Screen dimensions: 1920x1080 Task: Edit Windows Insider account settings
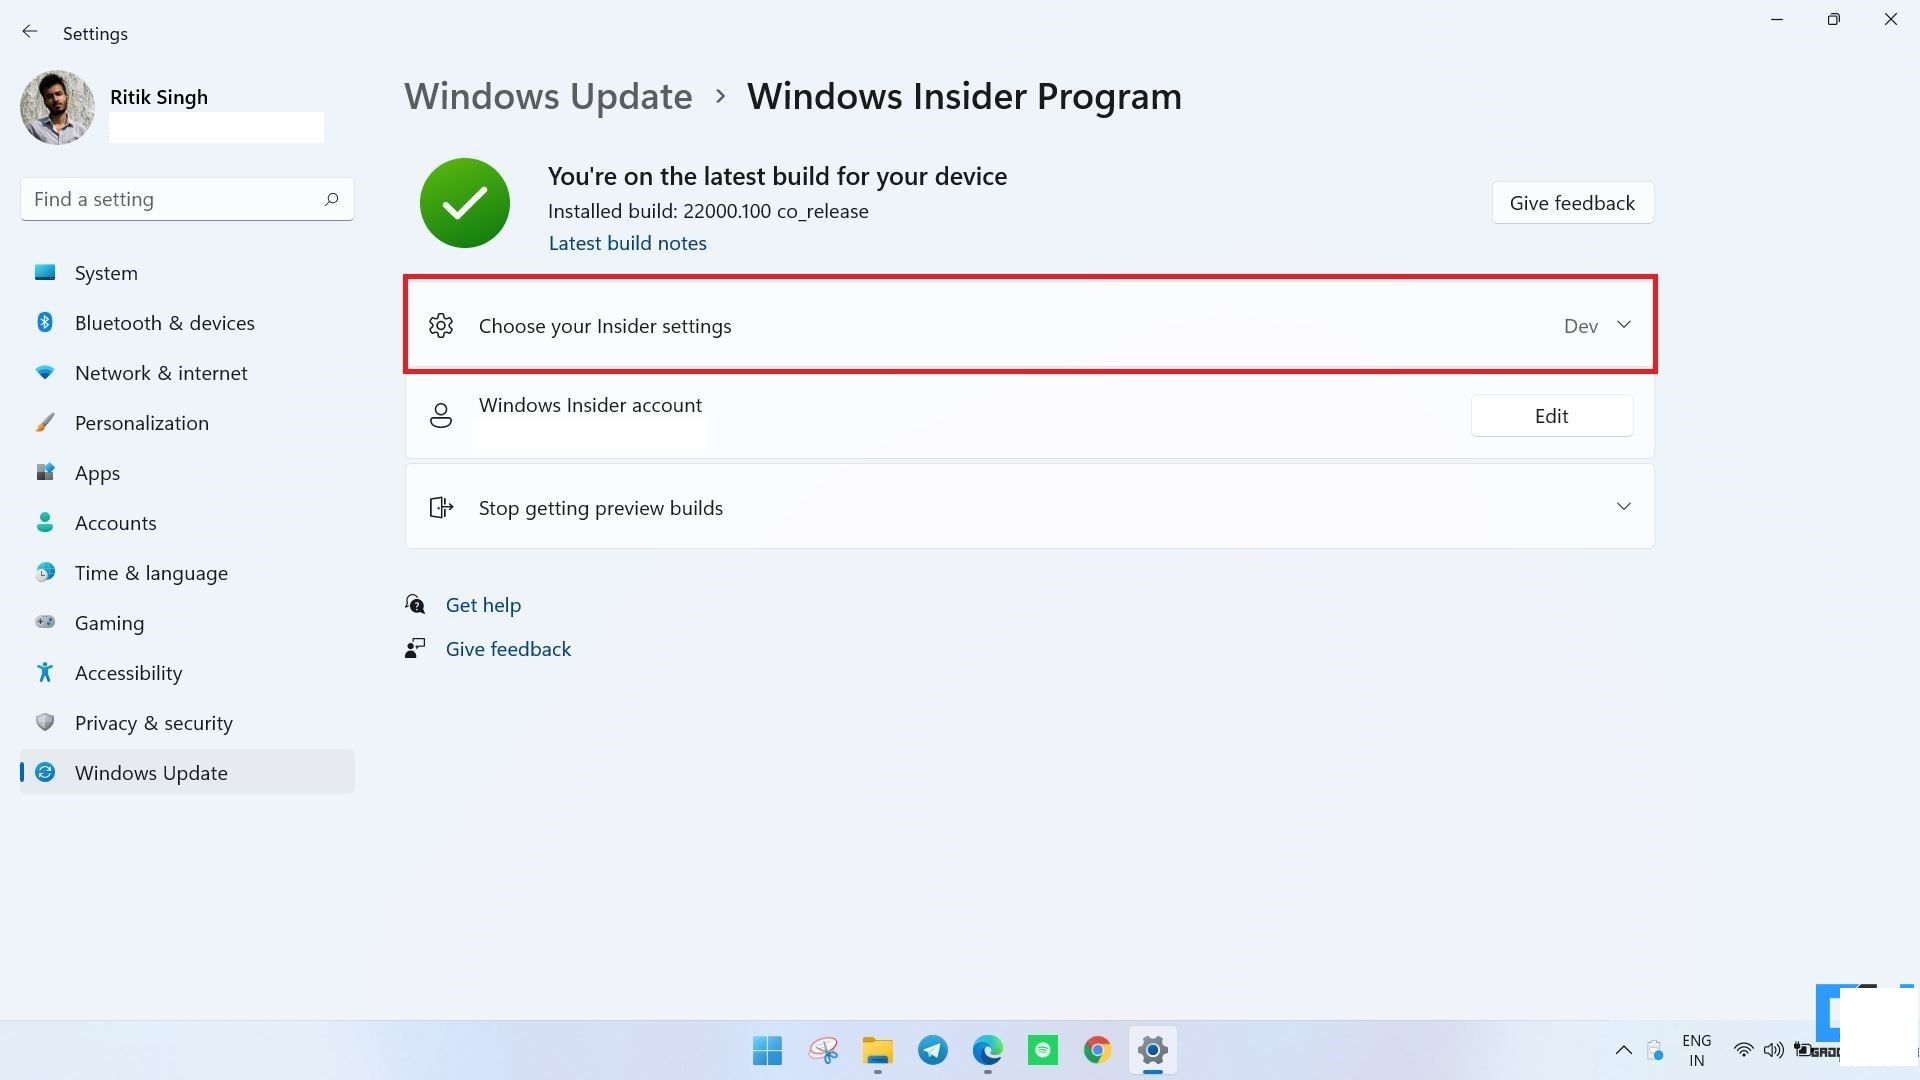1551,415
